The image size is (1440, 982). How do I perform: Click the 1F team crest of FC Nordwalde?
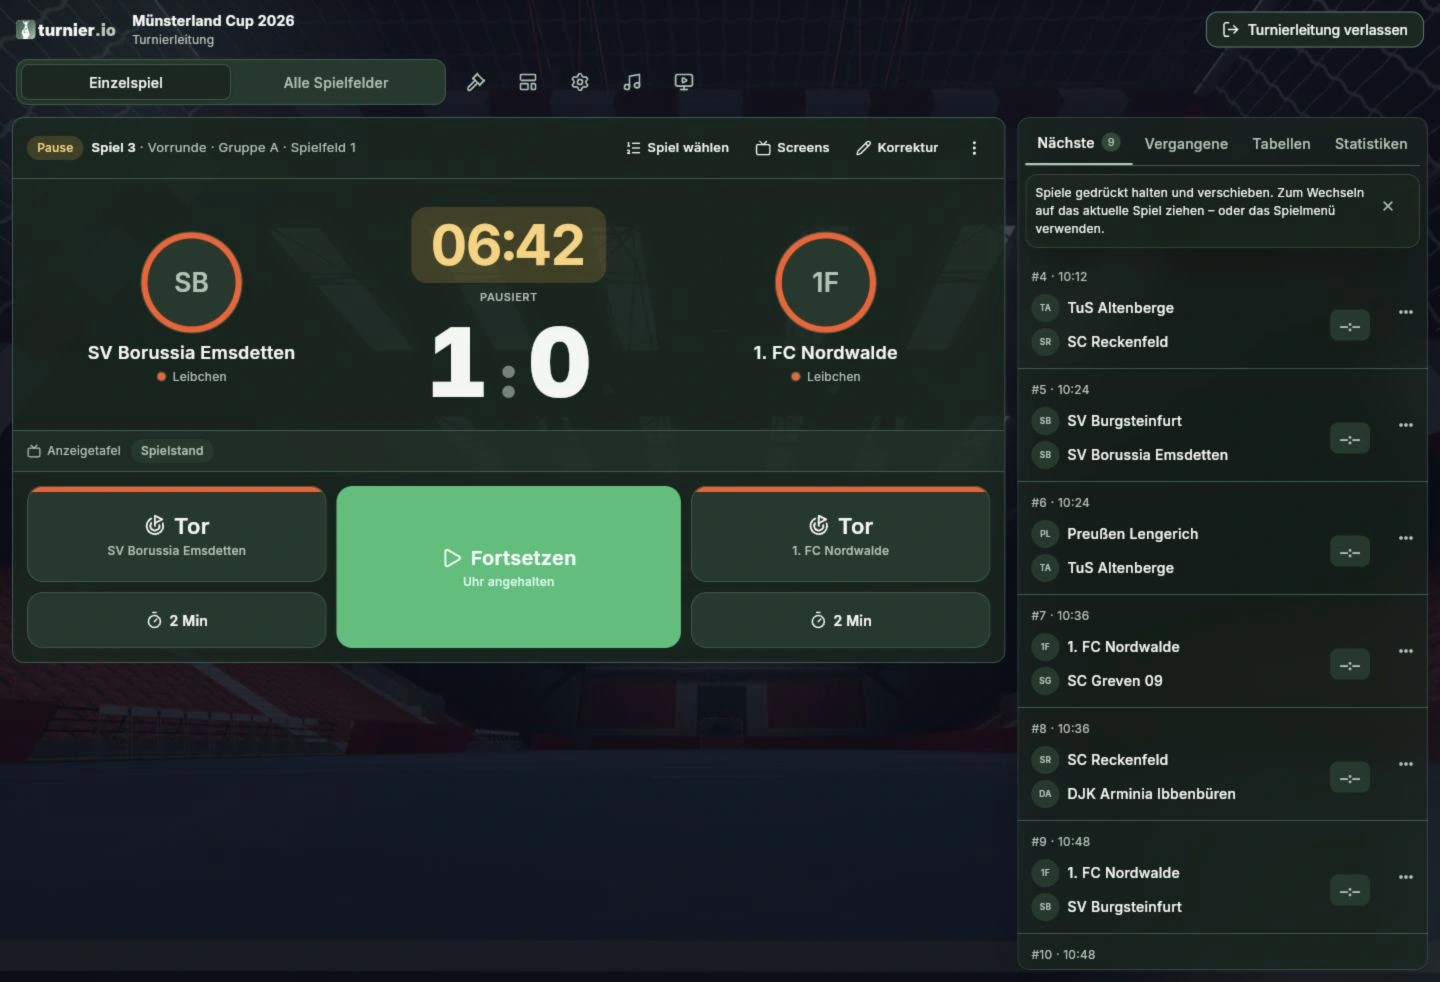coord(825,282)
